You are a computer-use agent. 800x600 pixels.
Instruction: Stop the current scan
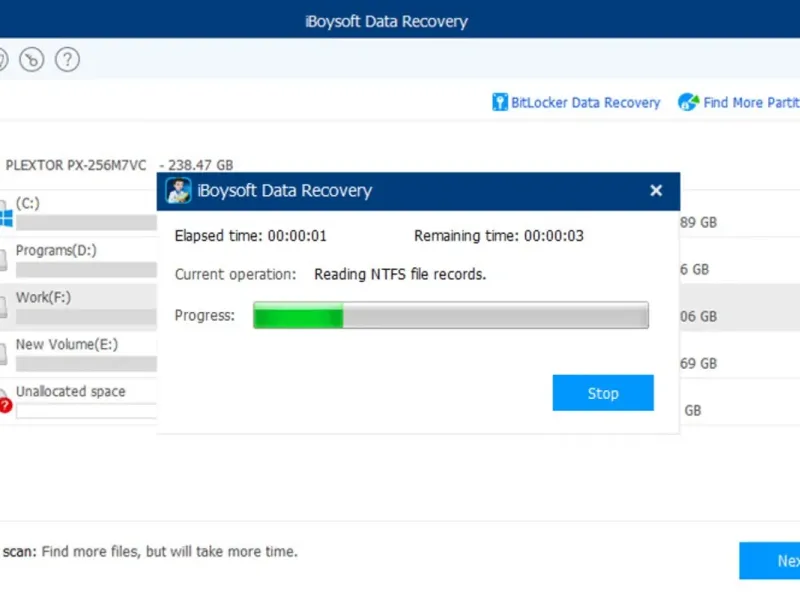(x=603, y=393)
